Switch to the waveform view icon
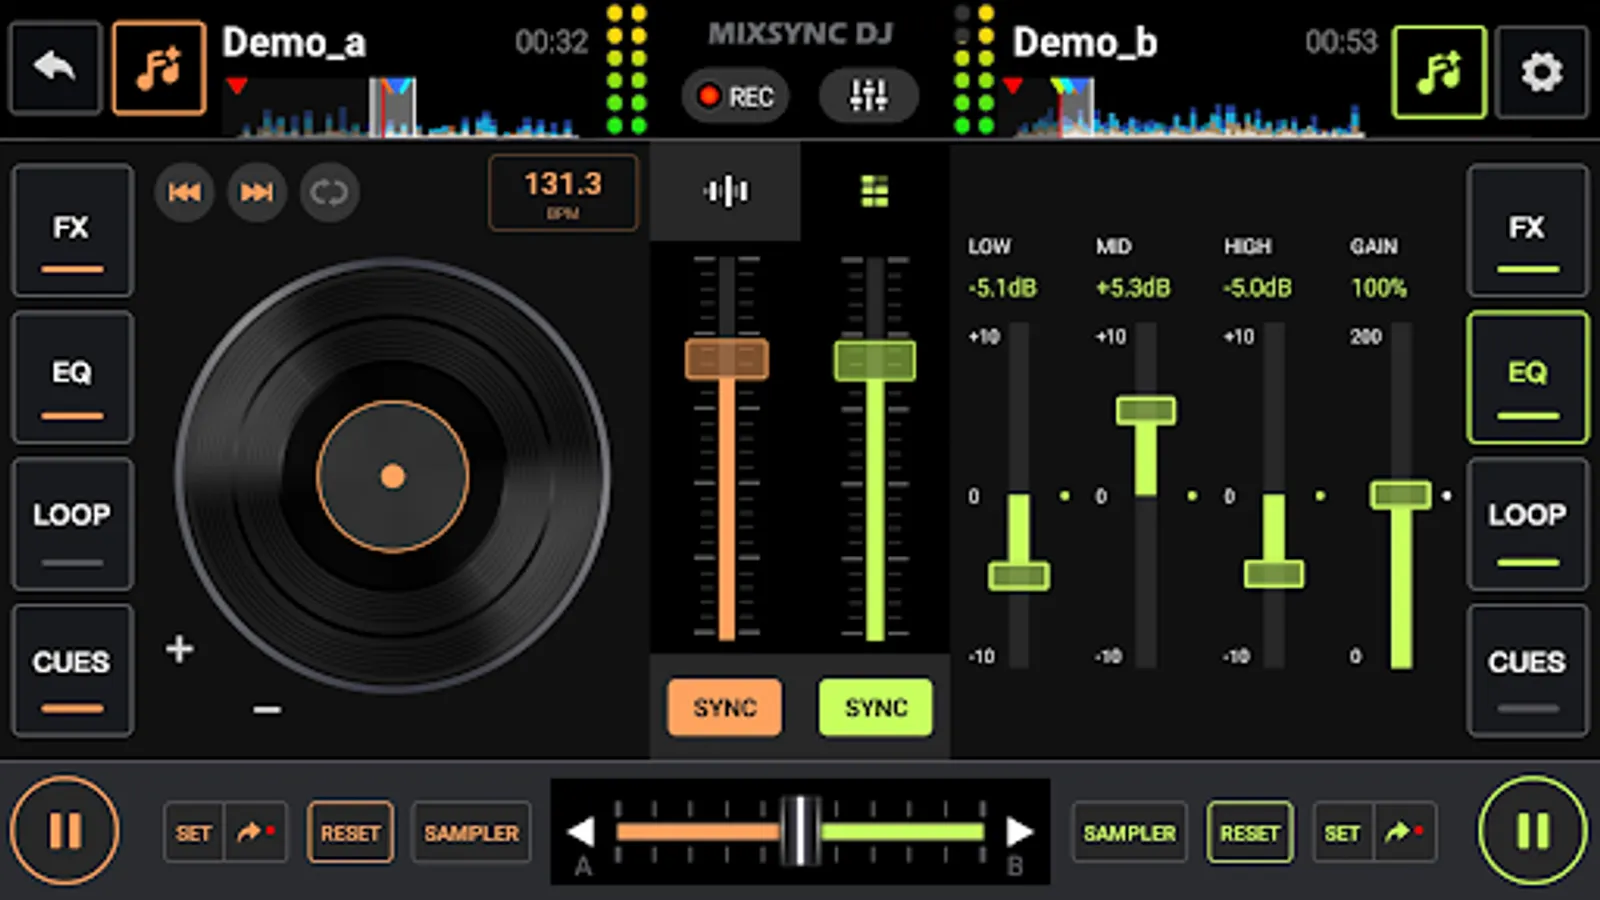The width and height of the screenshot is (1600, 900). click(725, 190)
